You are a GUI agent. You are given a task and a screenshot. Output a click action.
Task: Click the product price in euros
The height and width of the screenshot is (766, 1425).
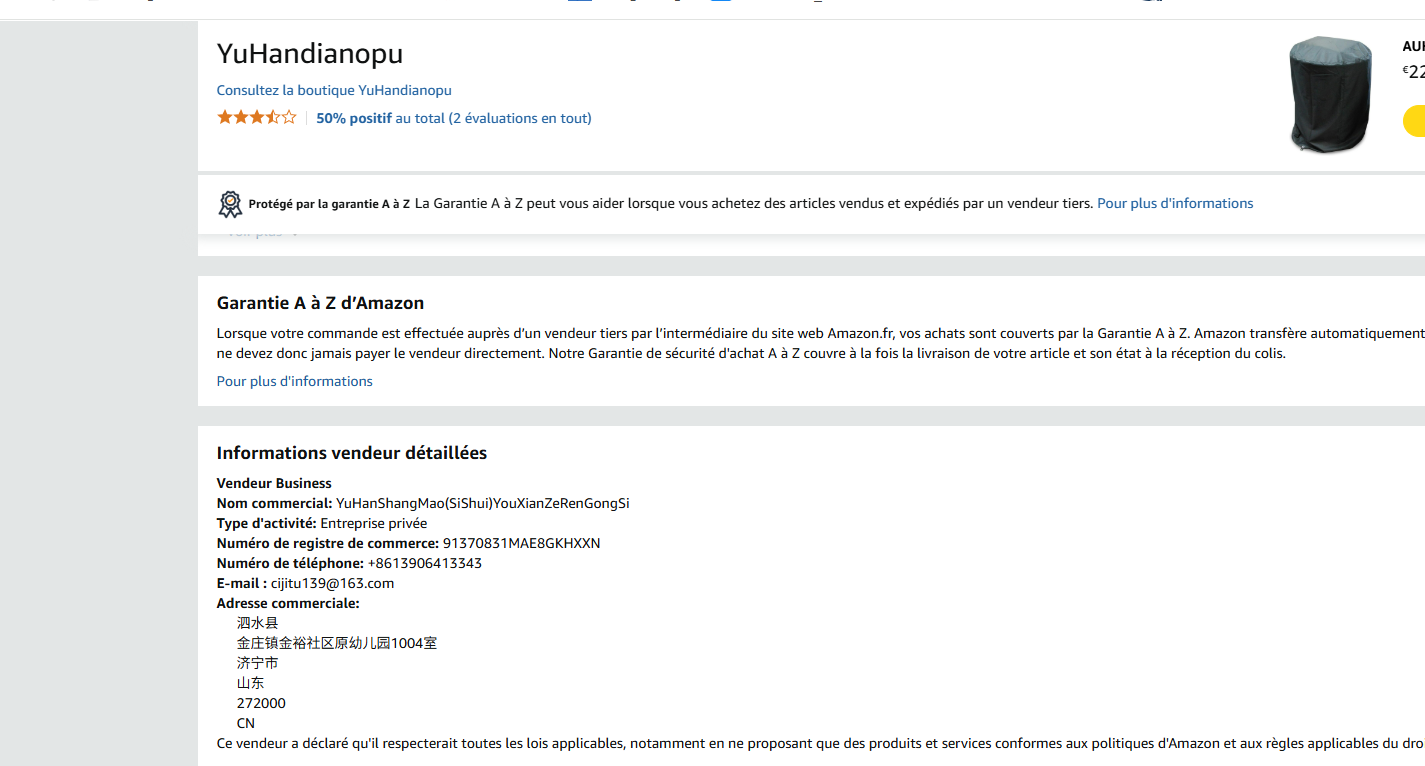[x=1413, y=71]
